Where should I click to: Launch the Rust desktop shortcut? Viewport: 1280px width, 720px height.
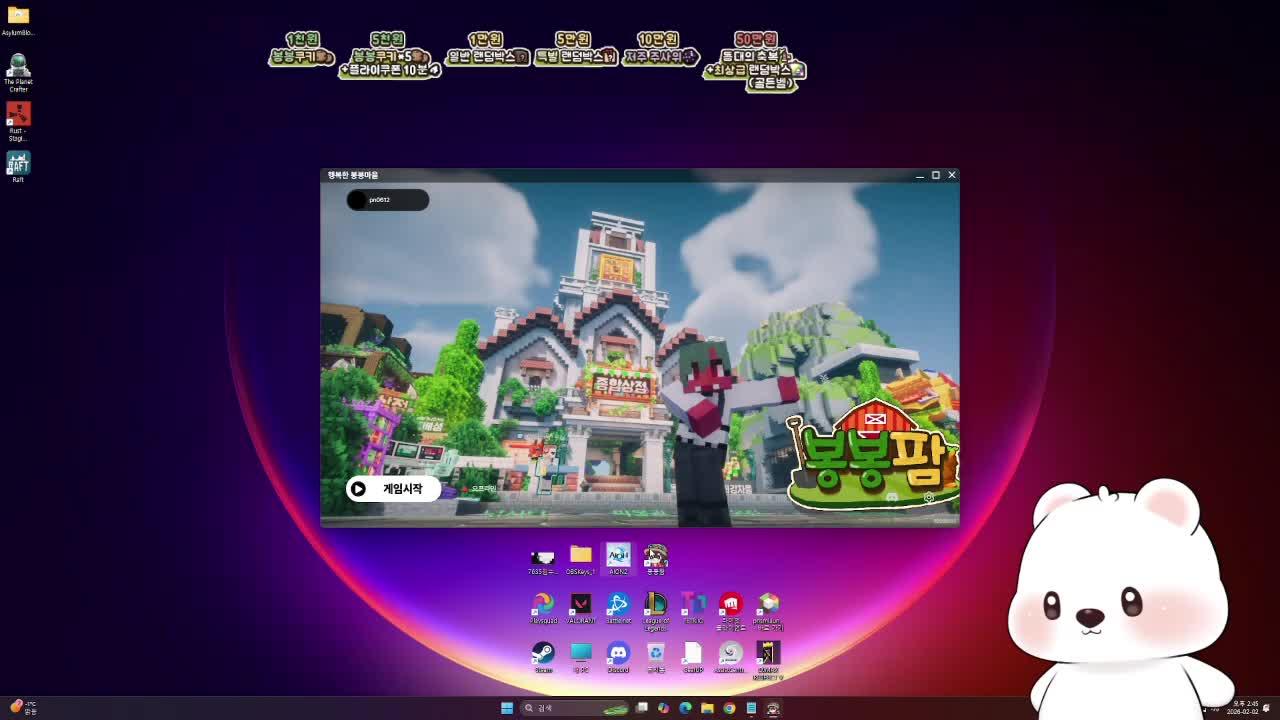tap(18, 122)
